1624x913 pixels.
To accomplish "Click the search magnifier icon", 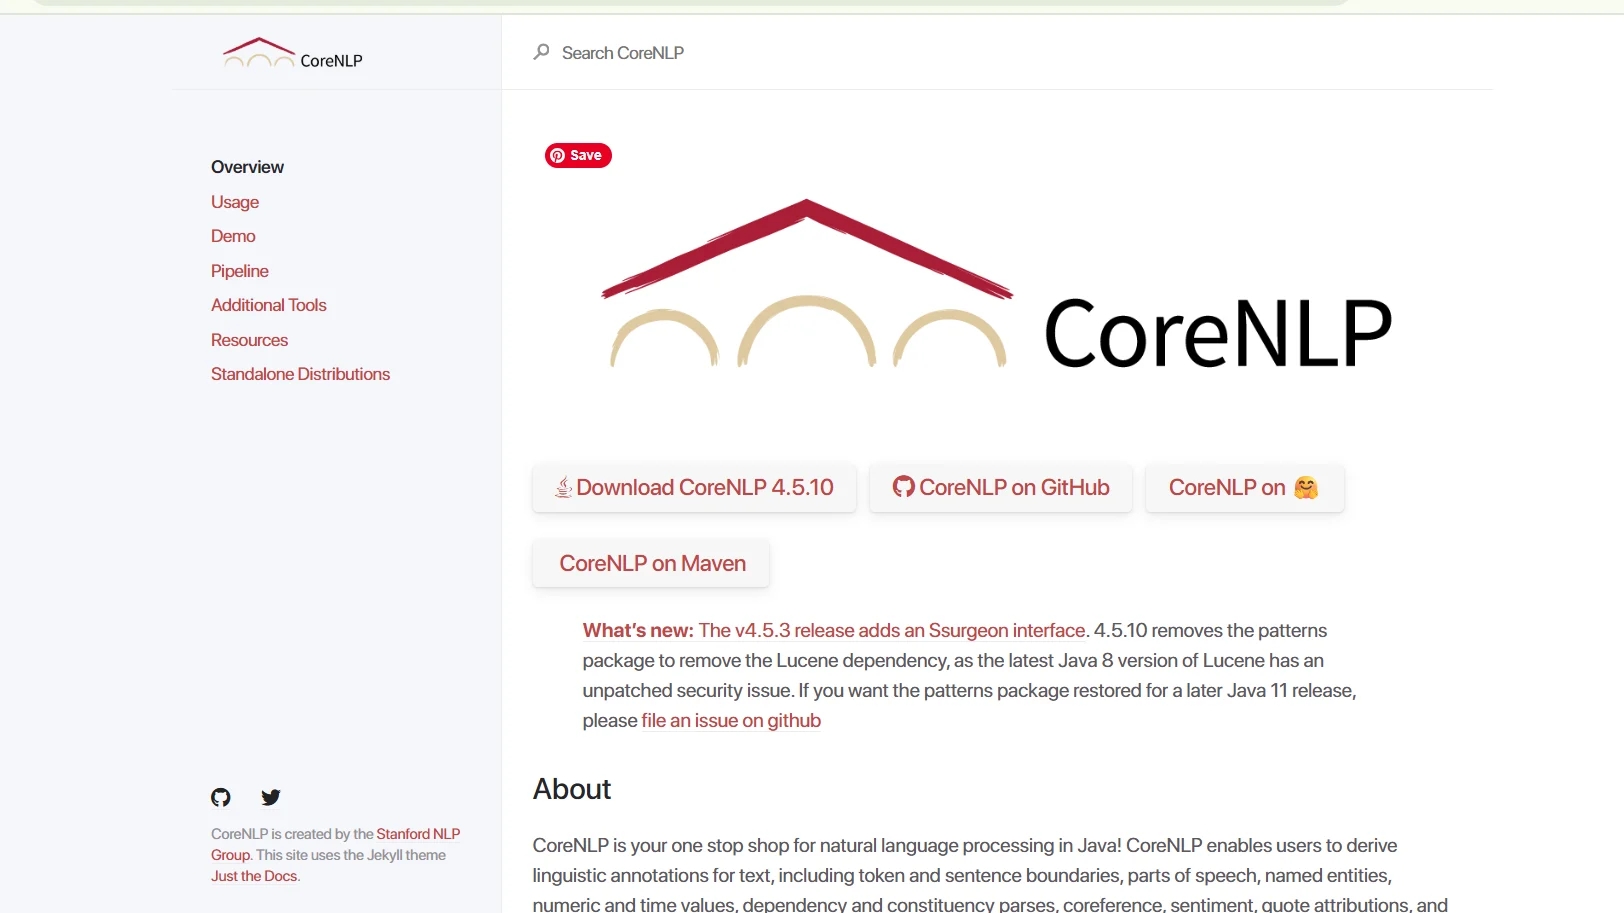I will click(x=541, y=52).
